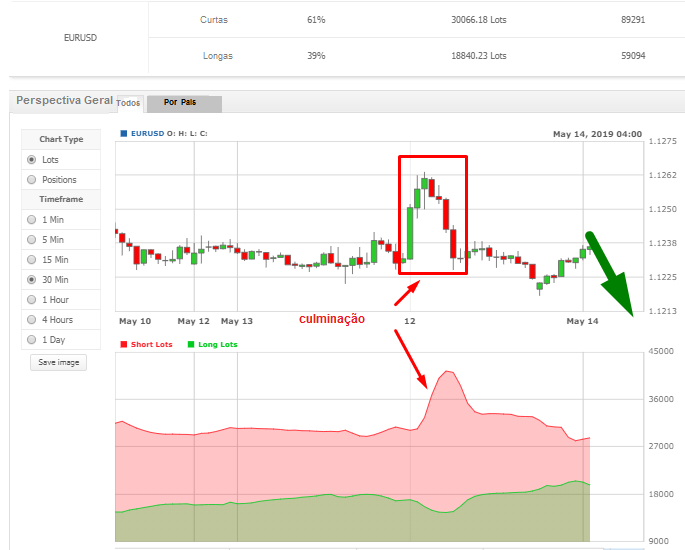Click the red culminação annotation label
This screenshot has width=685, height=550.
(x=333, y=319)
